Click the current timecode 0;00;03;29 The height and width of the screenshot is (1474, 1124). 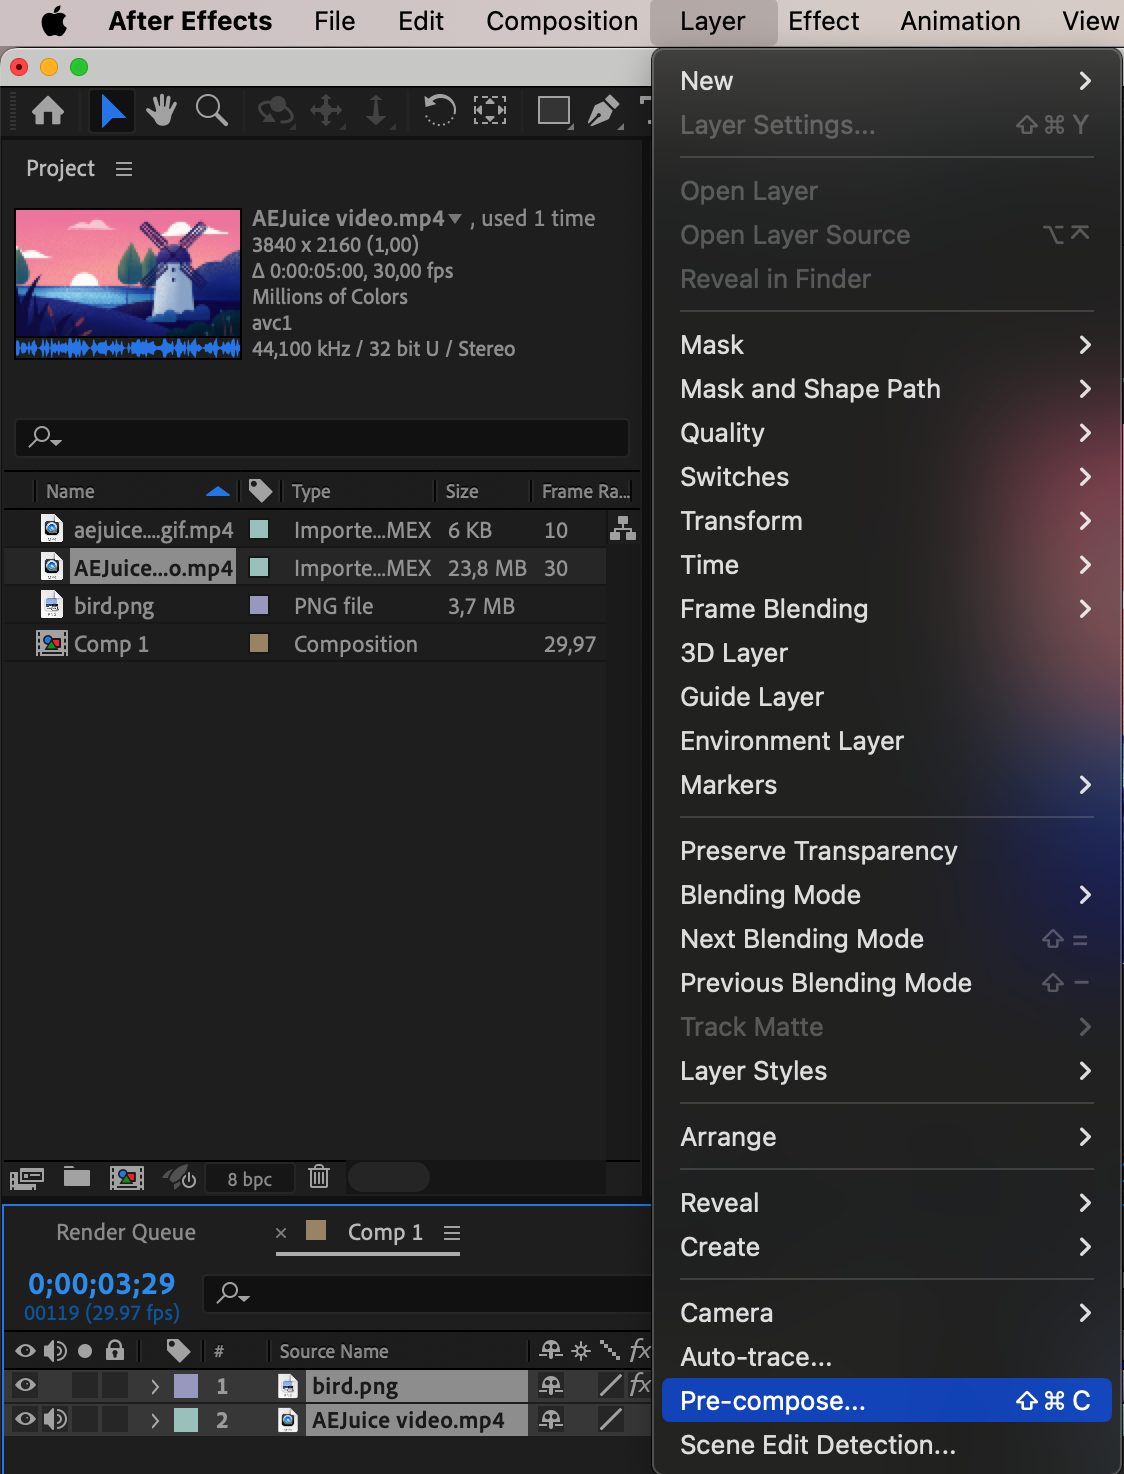point(101,1283)
